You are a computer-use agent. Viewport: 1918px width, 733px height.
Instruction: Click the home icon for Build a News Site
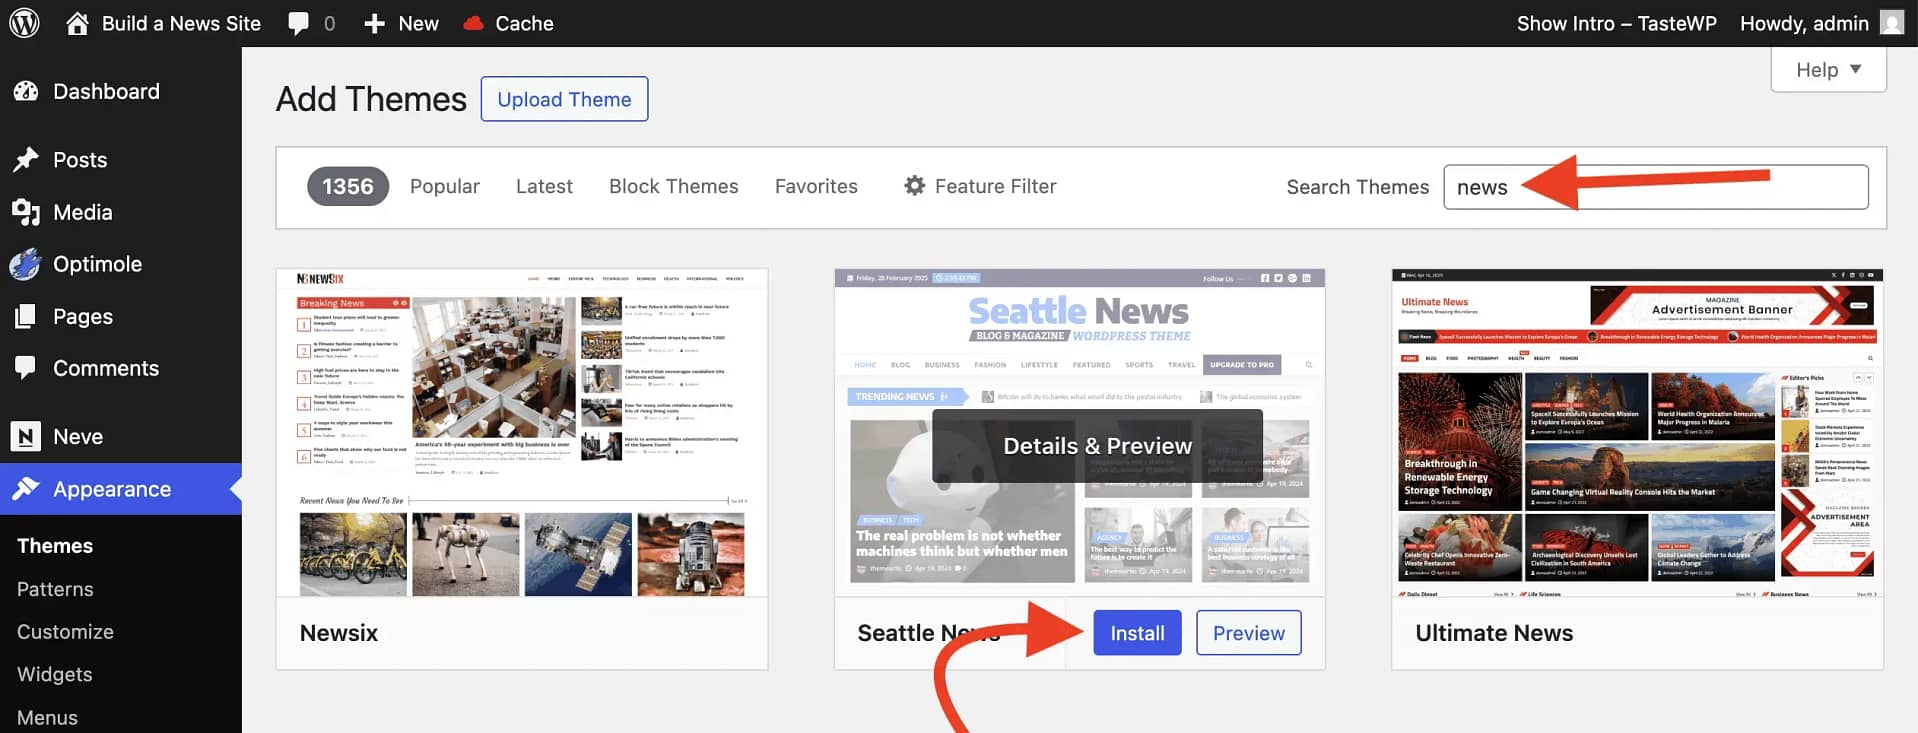(x=77, y=23)
